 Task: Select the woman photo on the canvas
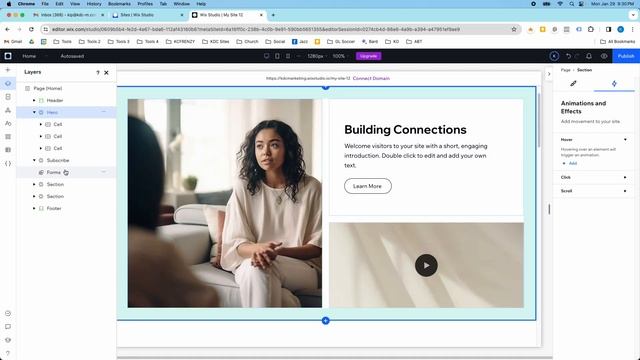click(224, 203)
